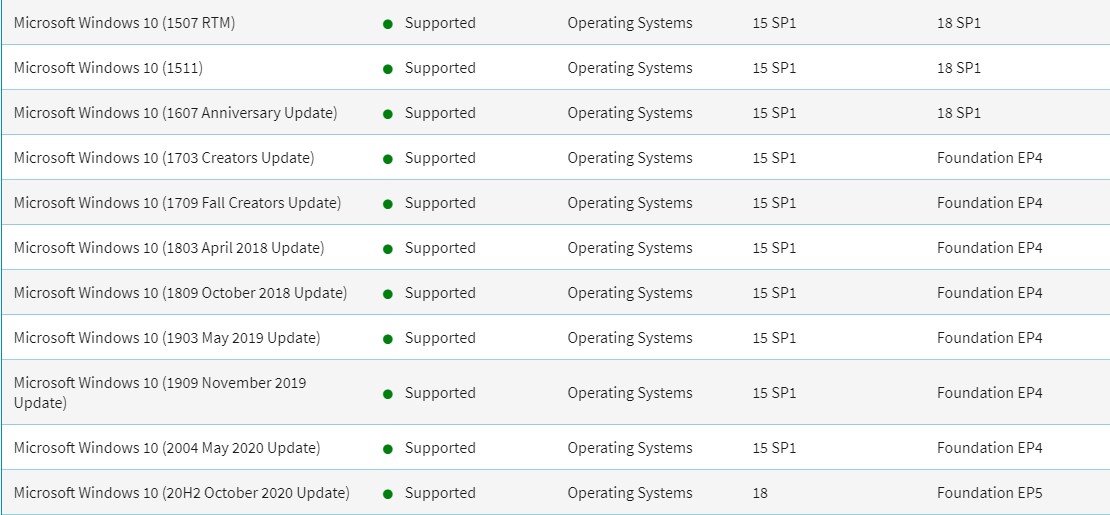
Task: Click Foundation EP4 in 1703 Creators row
Action: tap(990, 158)
